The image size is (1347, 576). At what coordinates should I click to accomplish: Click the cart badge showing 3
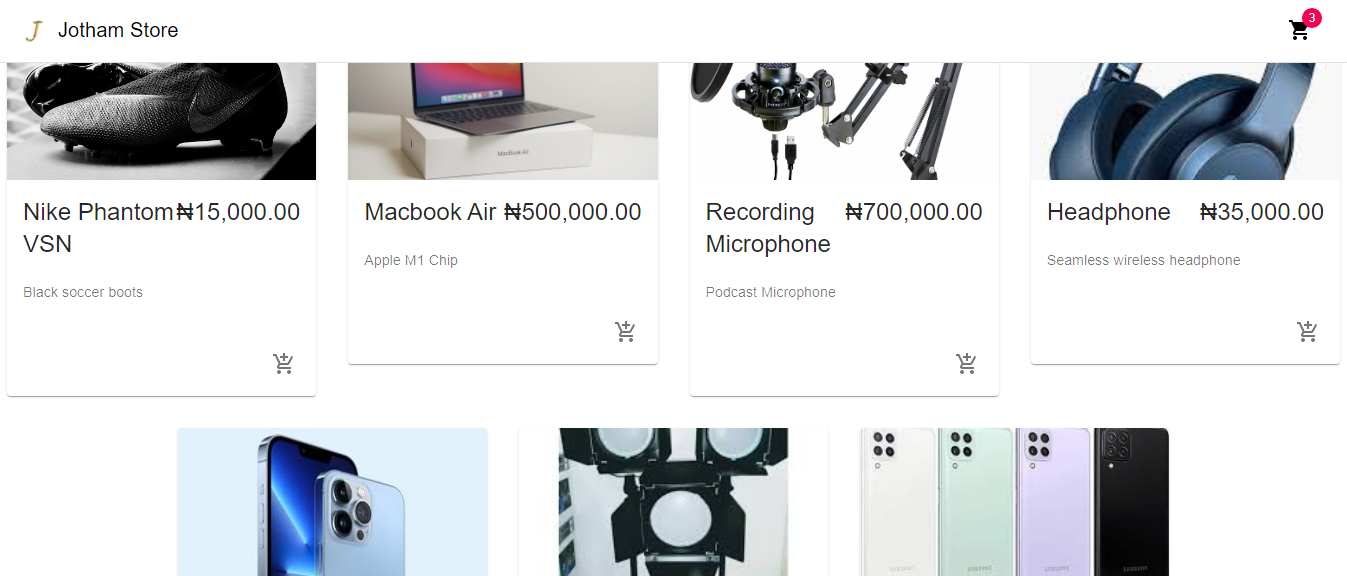click(x=1312, y=18)
